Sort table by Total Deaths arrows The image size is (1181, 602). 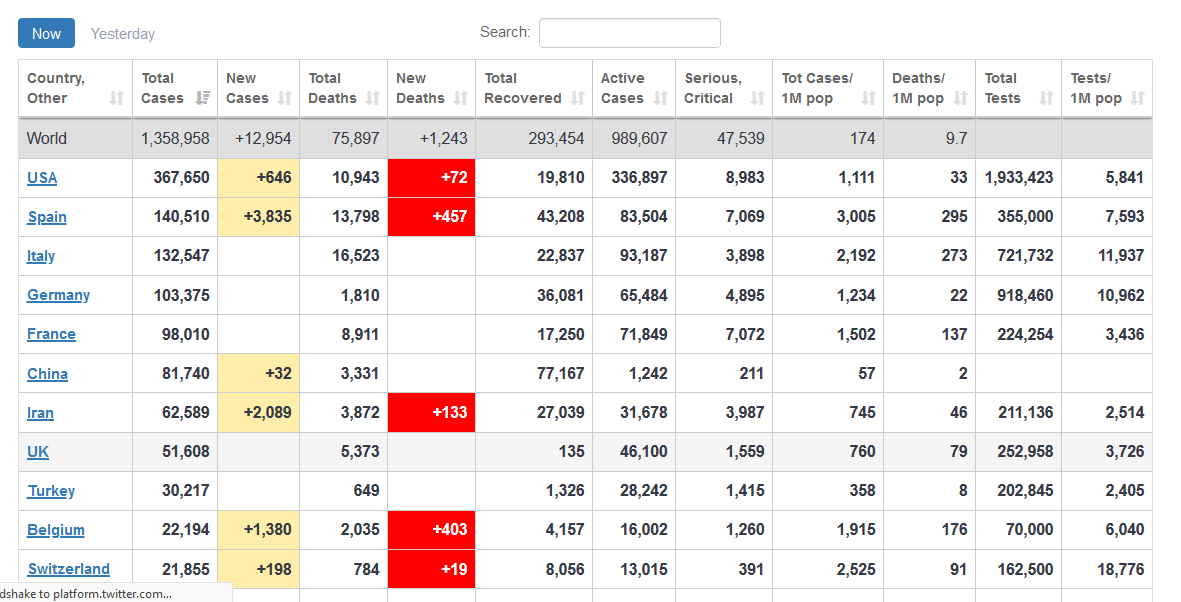[x=373, y=98]
